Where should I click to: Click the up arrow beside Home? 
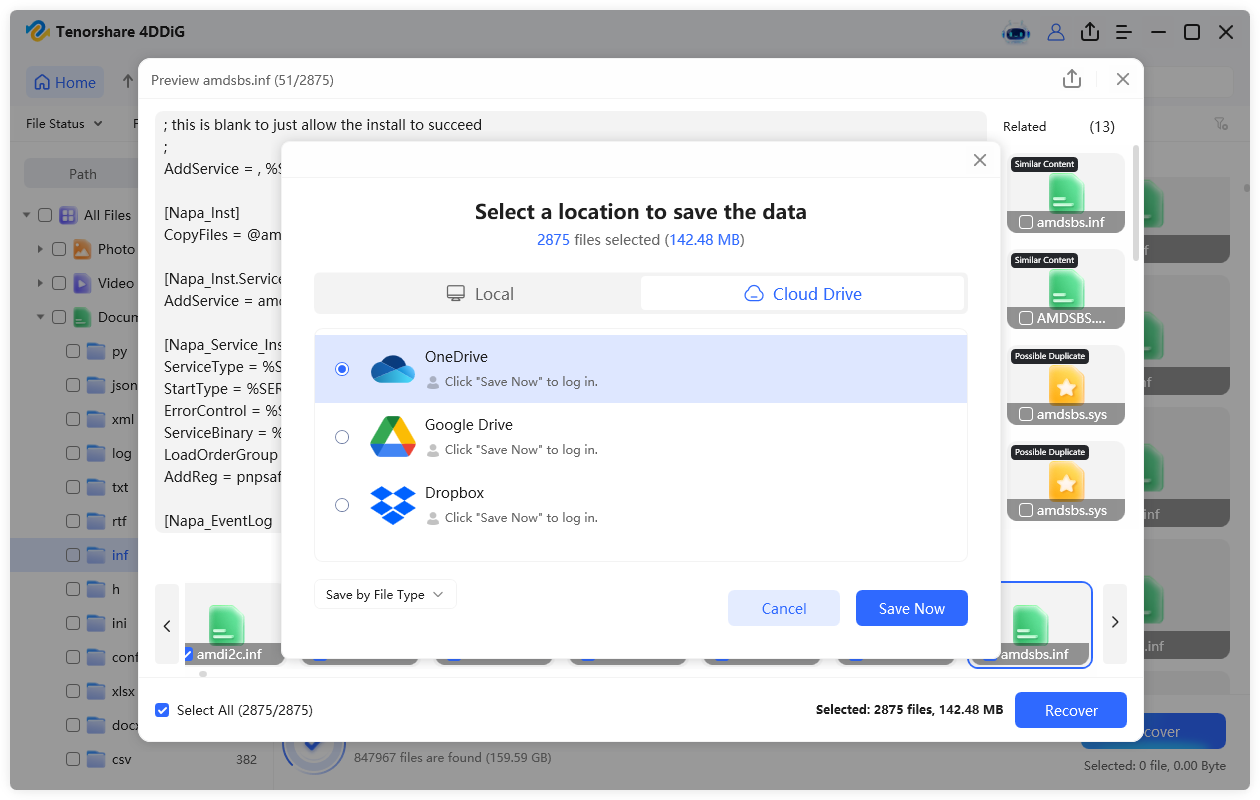pyautogui.click(x=128, y=82)
